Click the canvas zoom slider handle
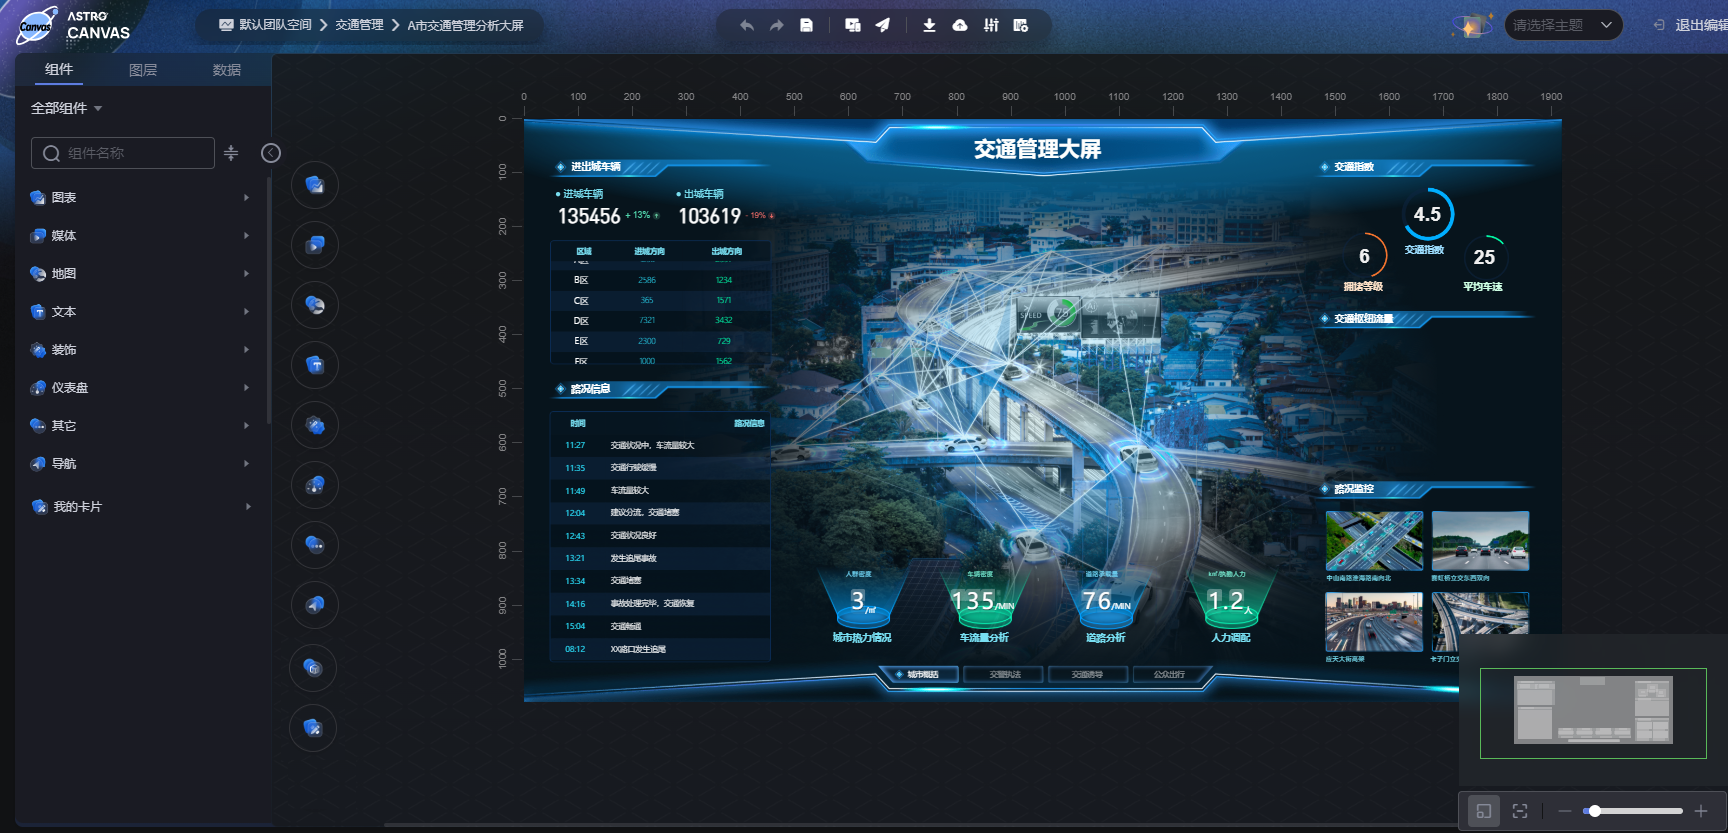The image size is (1728, 833). (x=1595, y=811)
